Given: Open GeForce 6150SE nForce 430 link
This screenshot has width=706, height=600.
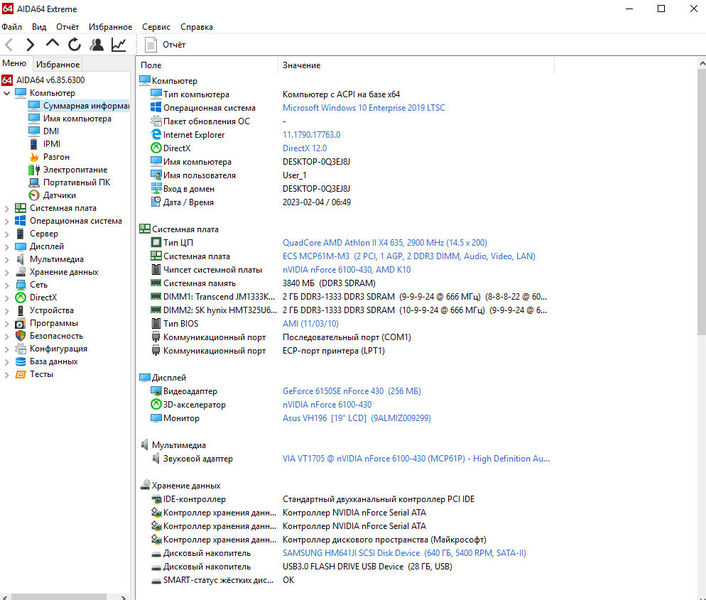Looking at the screenshot, I should [x=352, y=391].
